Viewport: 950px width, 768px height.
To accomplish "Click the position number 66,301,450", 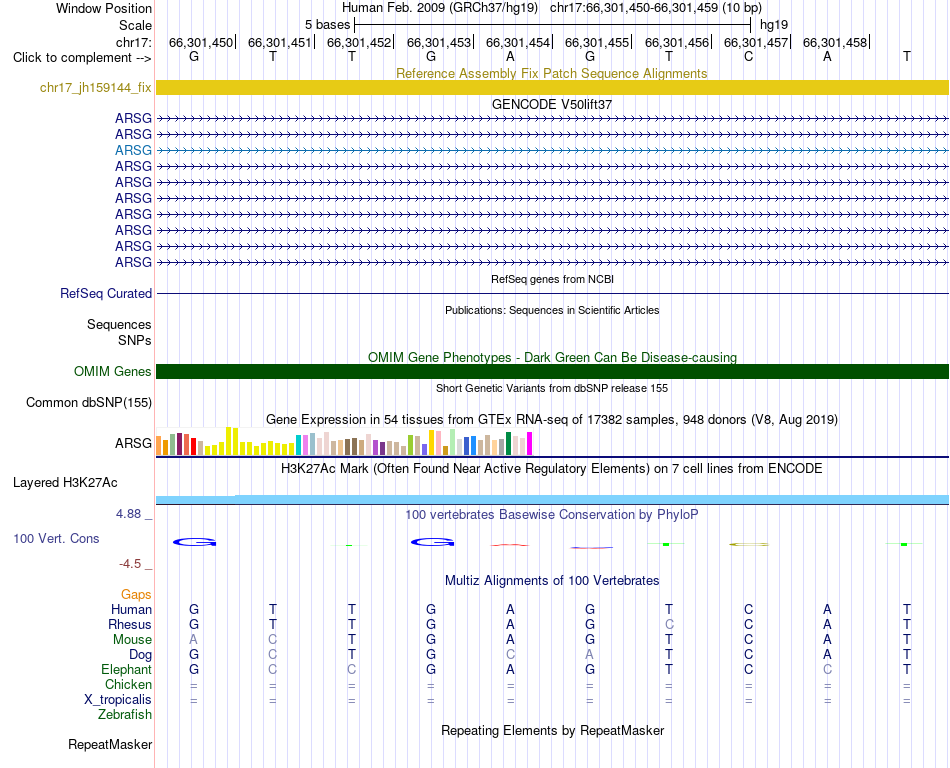I will click(201, 42).
